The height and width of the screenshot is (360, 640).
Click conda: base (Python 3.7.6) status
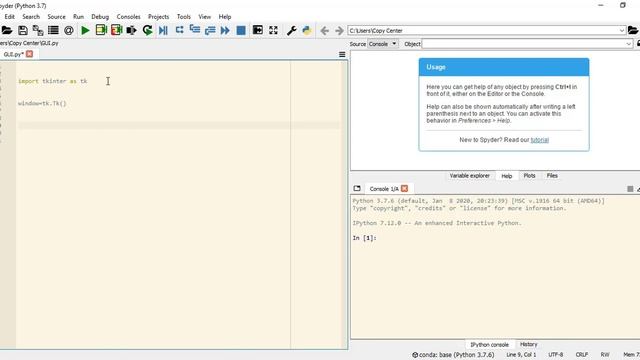coord(453,355)
